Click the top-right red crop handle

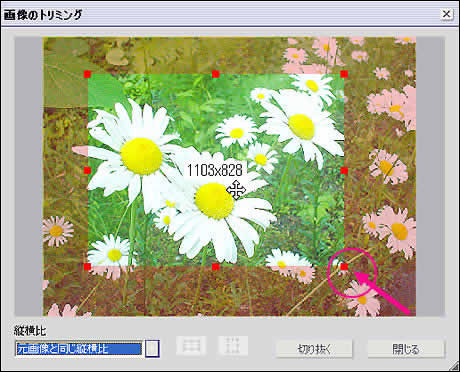pyautogui.click(x=344, y=74)
